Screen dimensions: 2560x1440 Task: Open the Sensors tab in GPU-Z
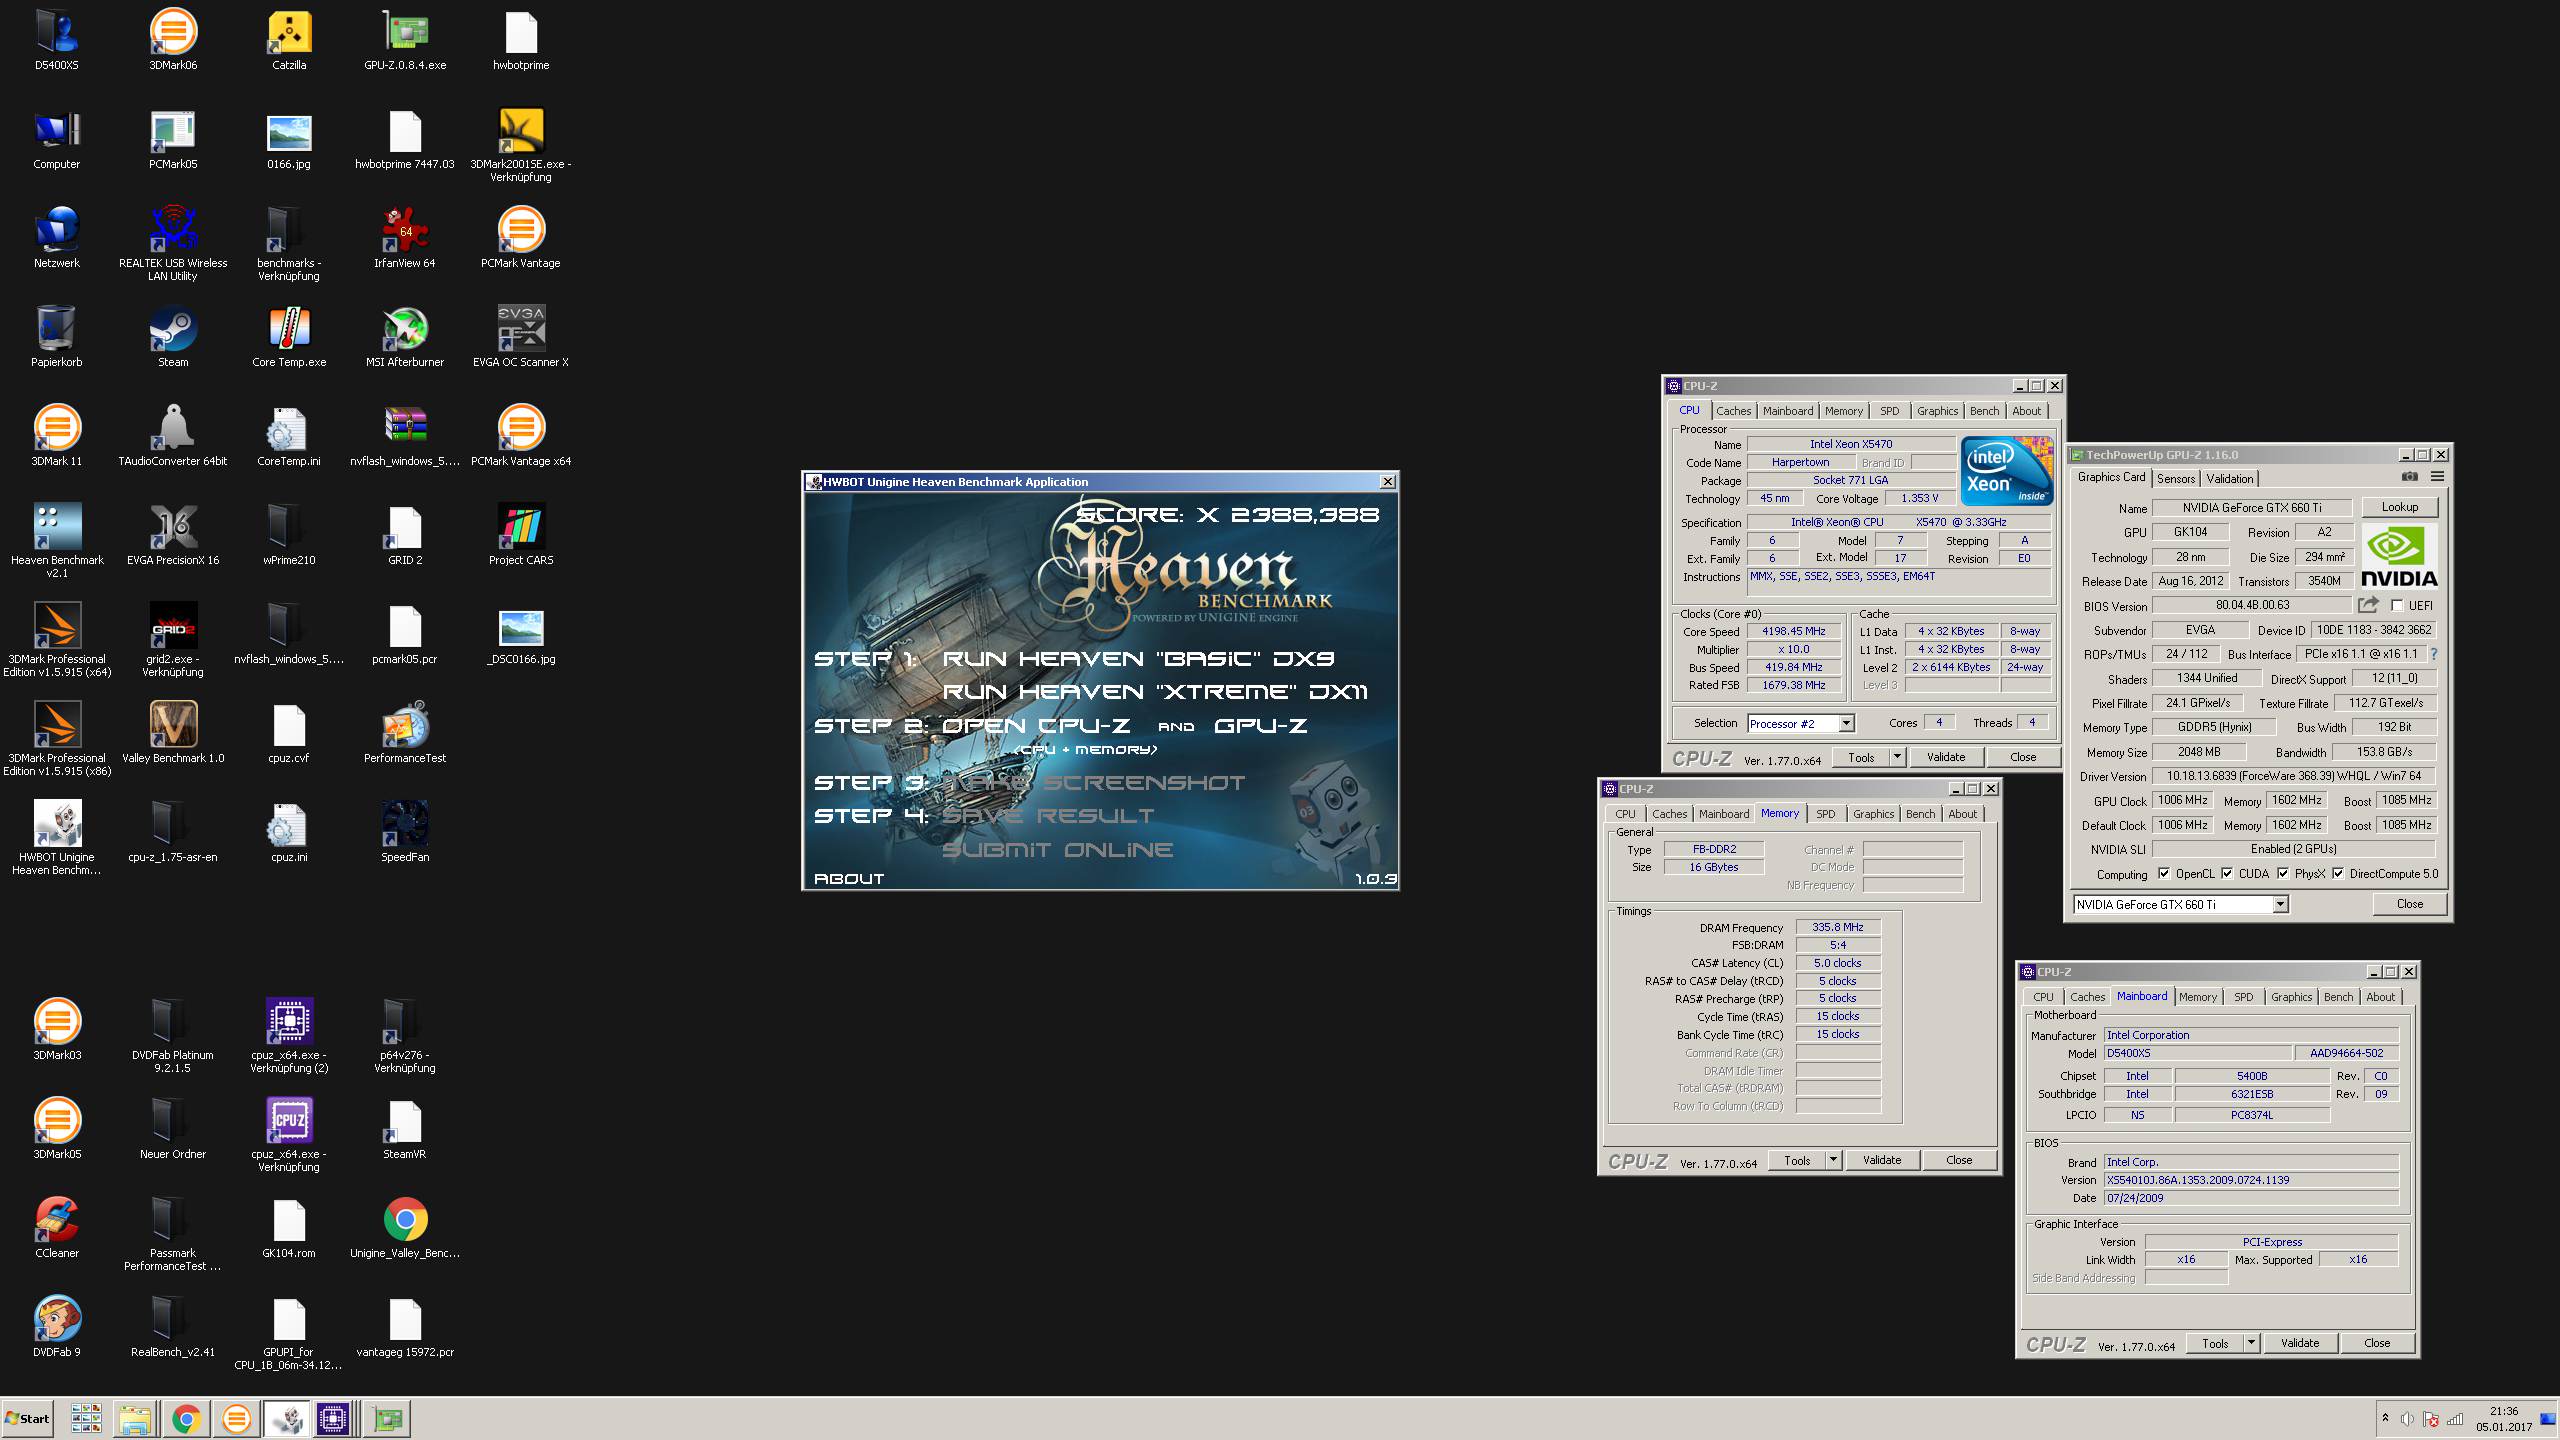coord(2176,479)
